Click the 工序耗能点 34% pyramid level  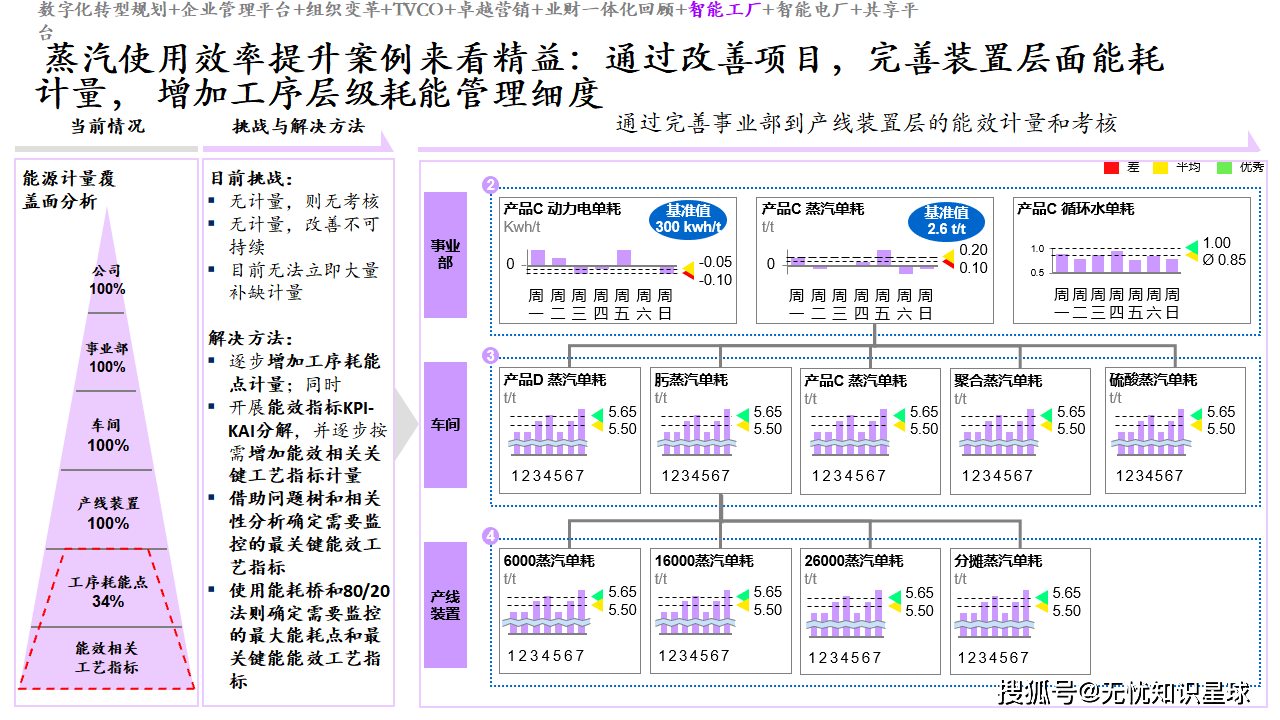point(108,591)
